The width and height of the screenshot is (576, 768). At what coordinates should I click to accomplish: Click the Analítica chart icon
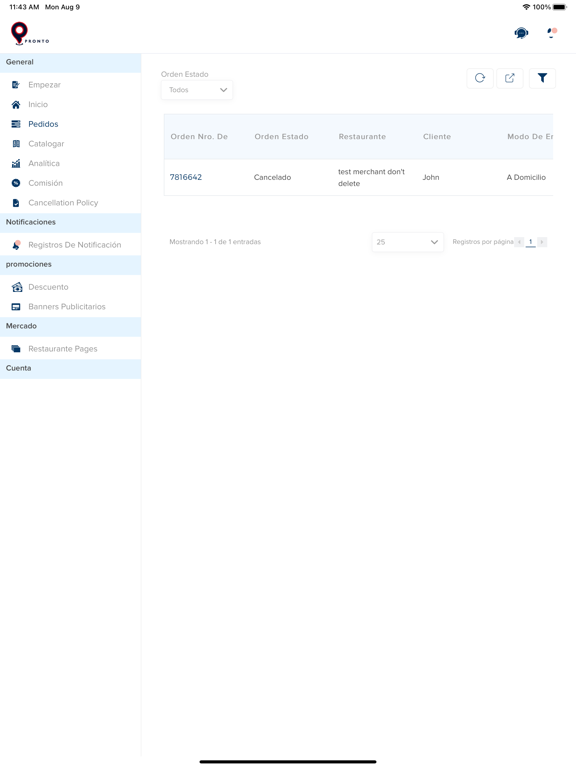(16, 163)
